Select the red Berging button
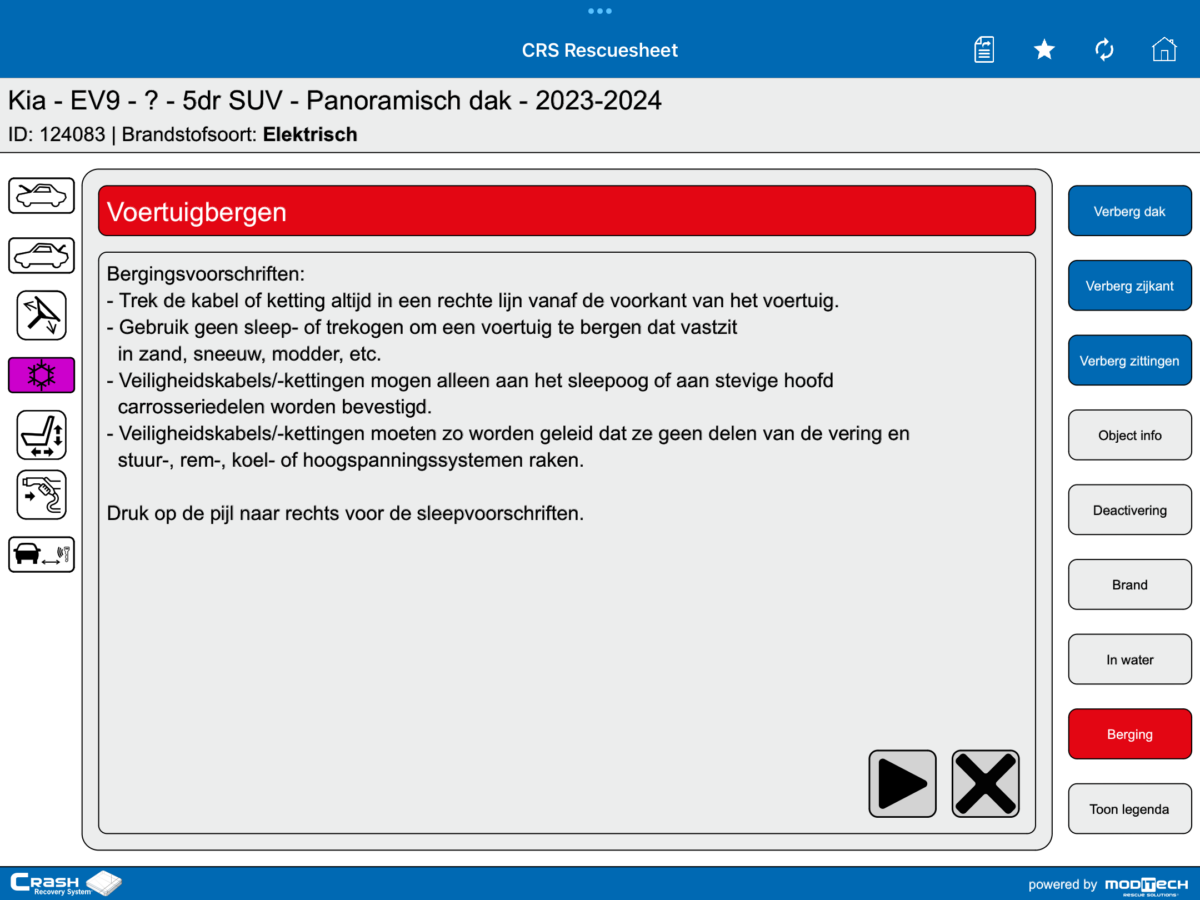The height and width of the screenshot is (900, 1200). point(1130,734)
